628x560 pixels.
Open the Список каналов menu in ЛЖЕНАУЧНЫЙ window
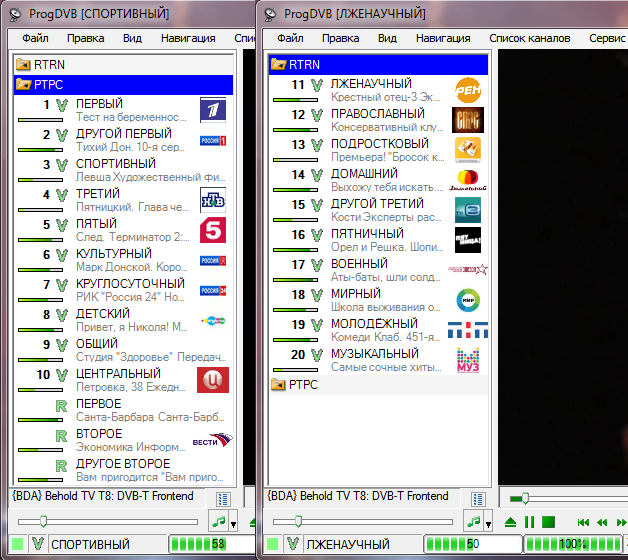[529, 38]
